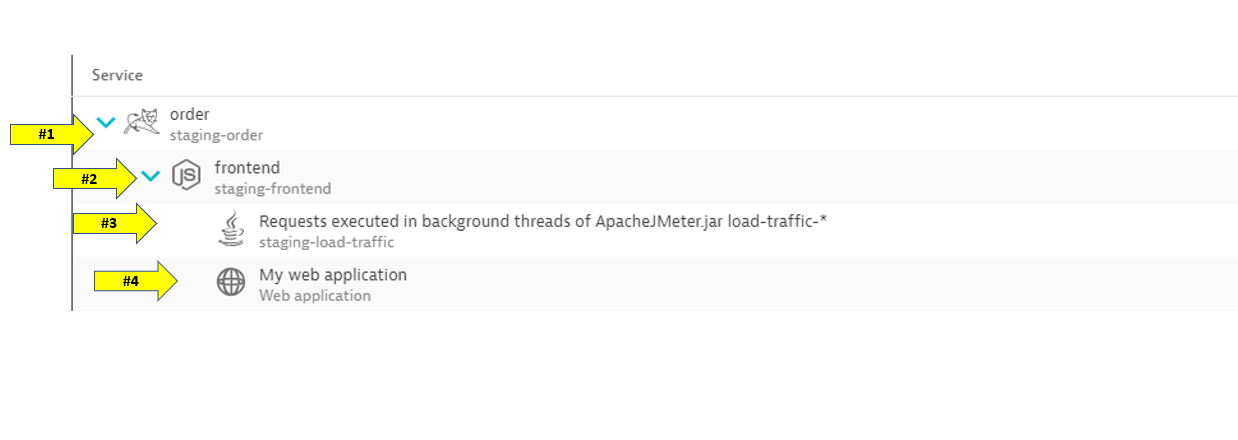Open My web application entry

[333, 274]
